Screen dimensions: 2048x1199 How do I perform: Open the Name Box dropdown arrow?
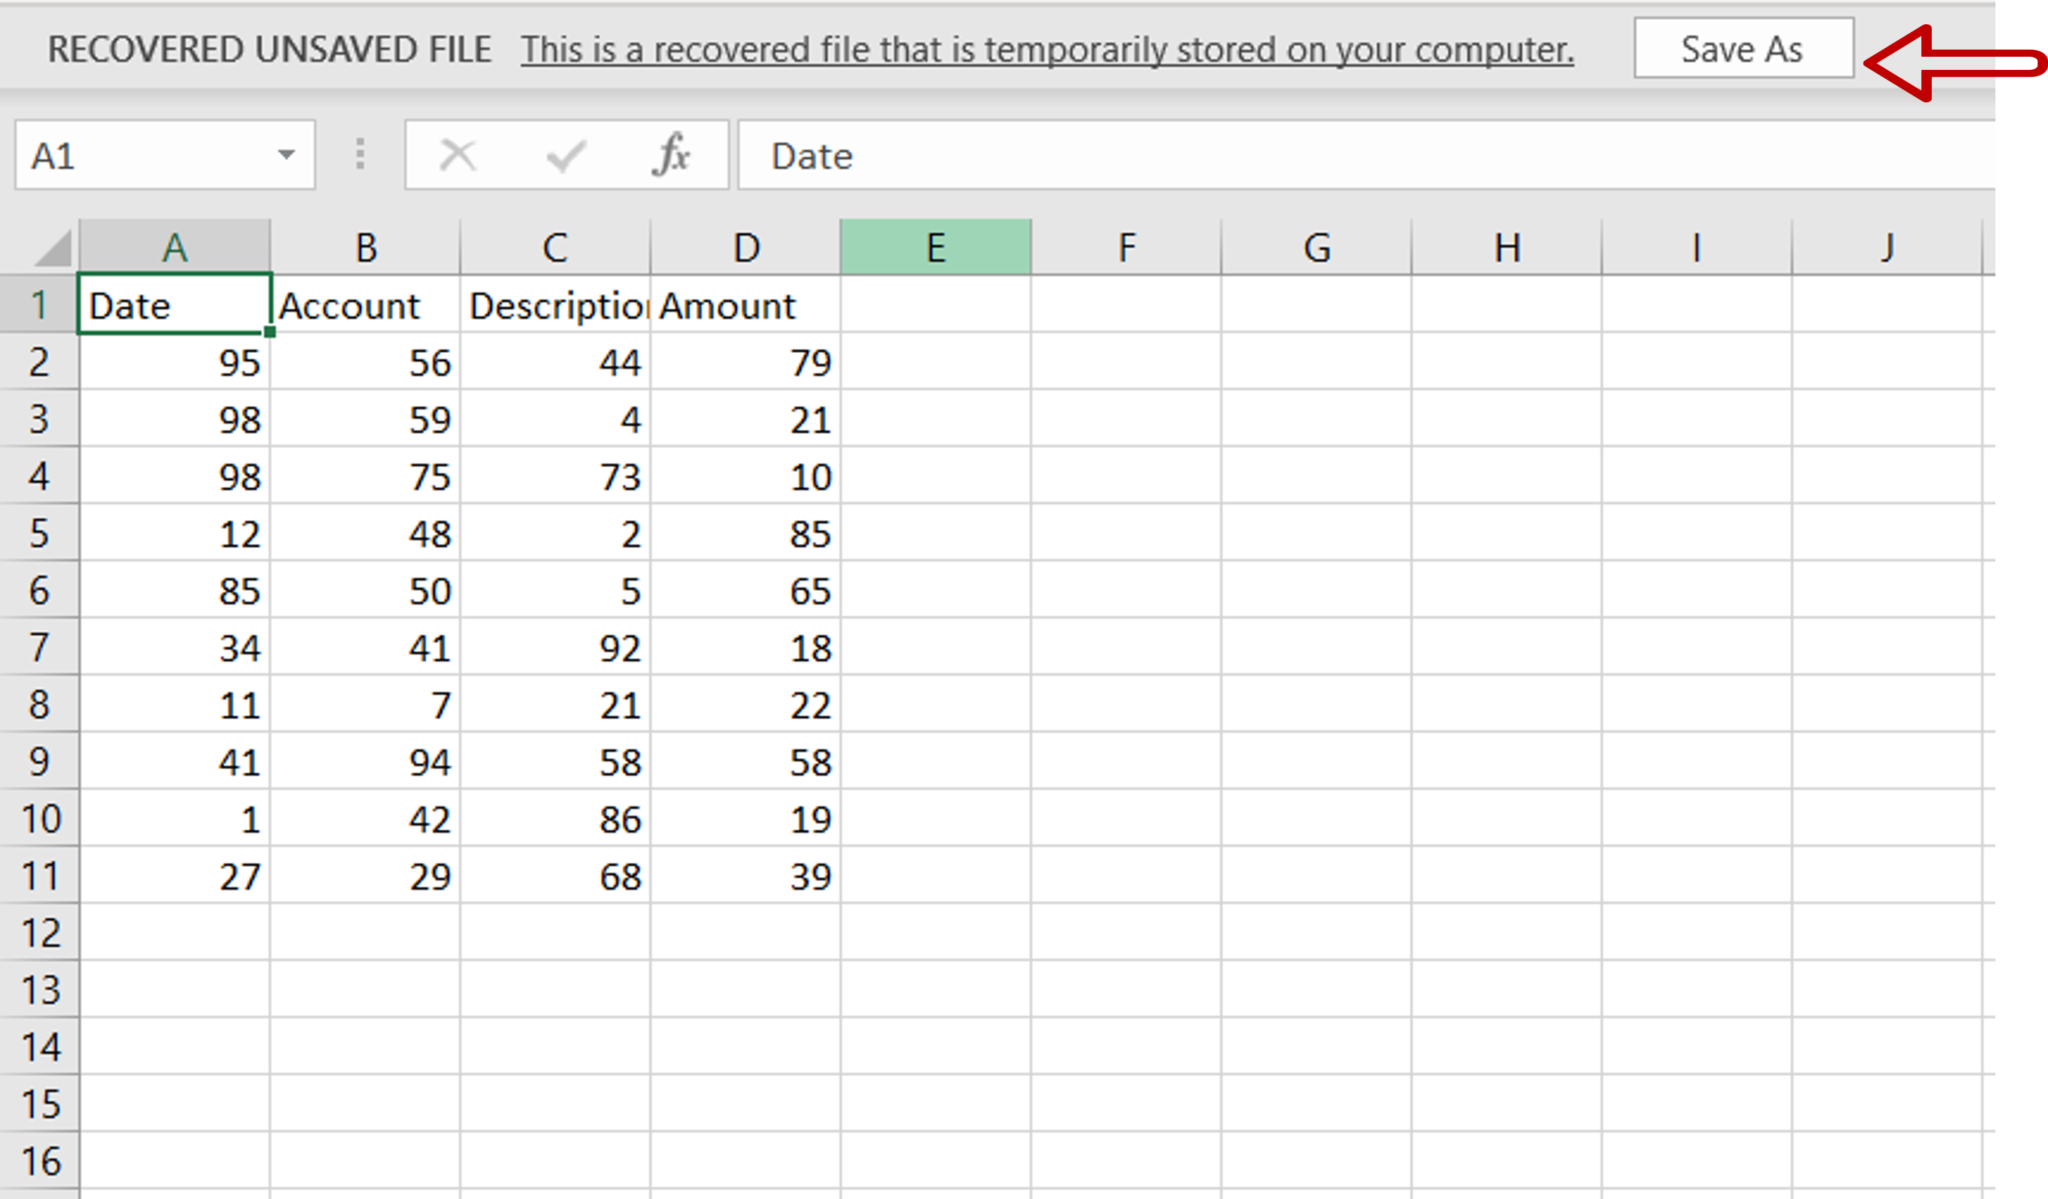288,154
